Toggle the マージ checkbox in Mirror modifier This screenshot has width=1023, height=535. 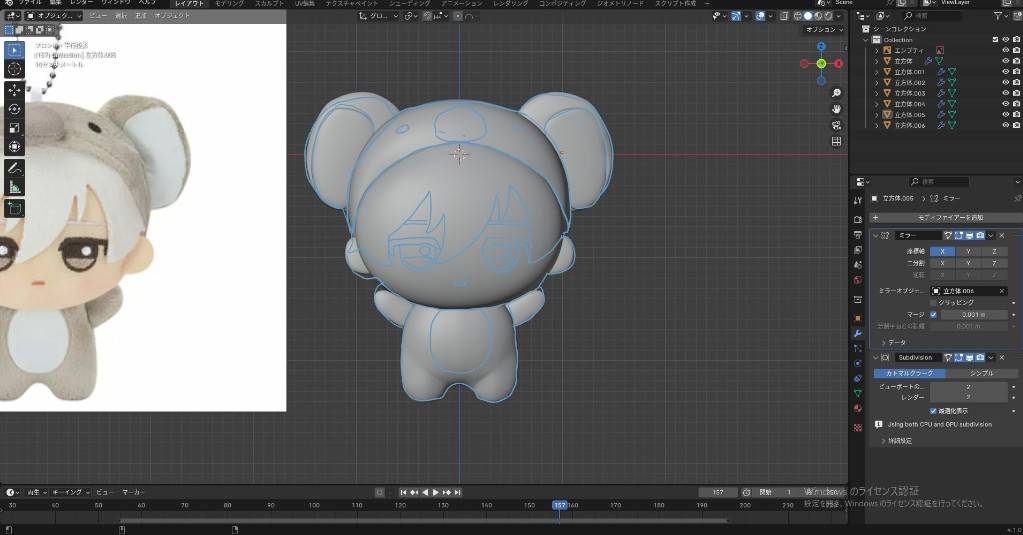coord(934,314)
